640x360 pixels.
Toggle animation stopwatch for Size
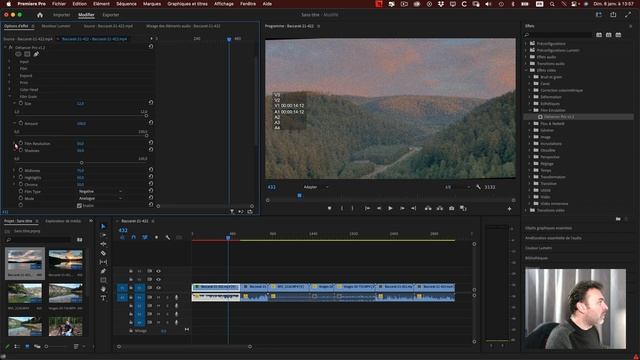21,103
